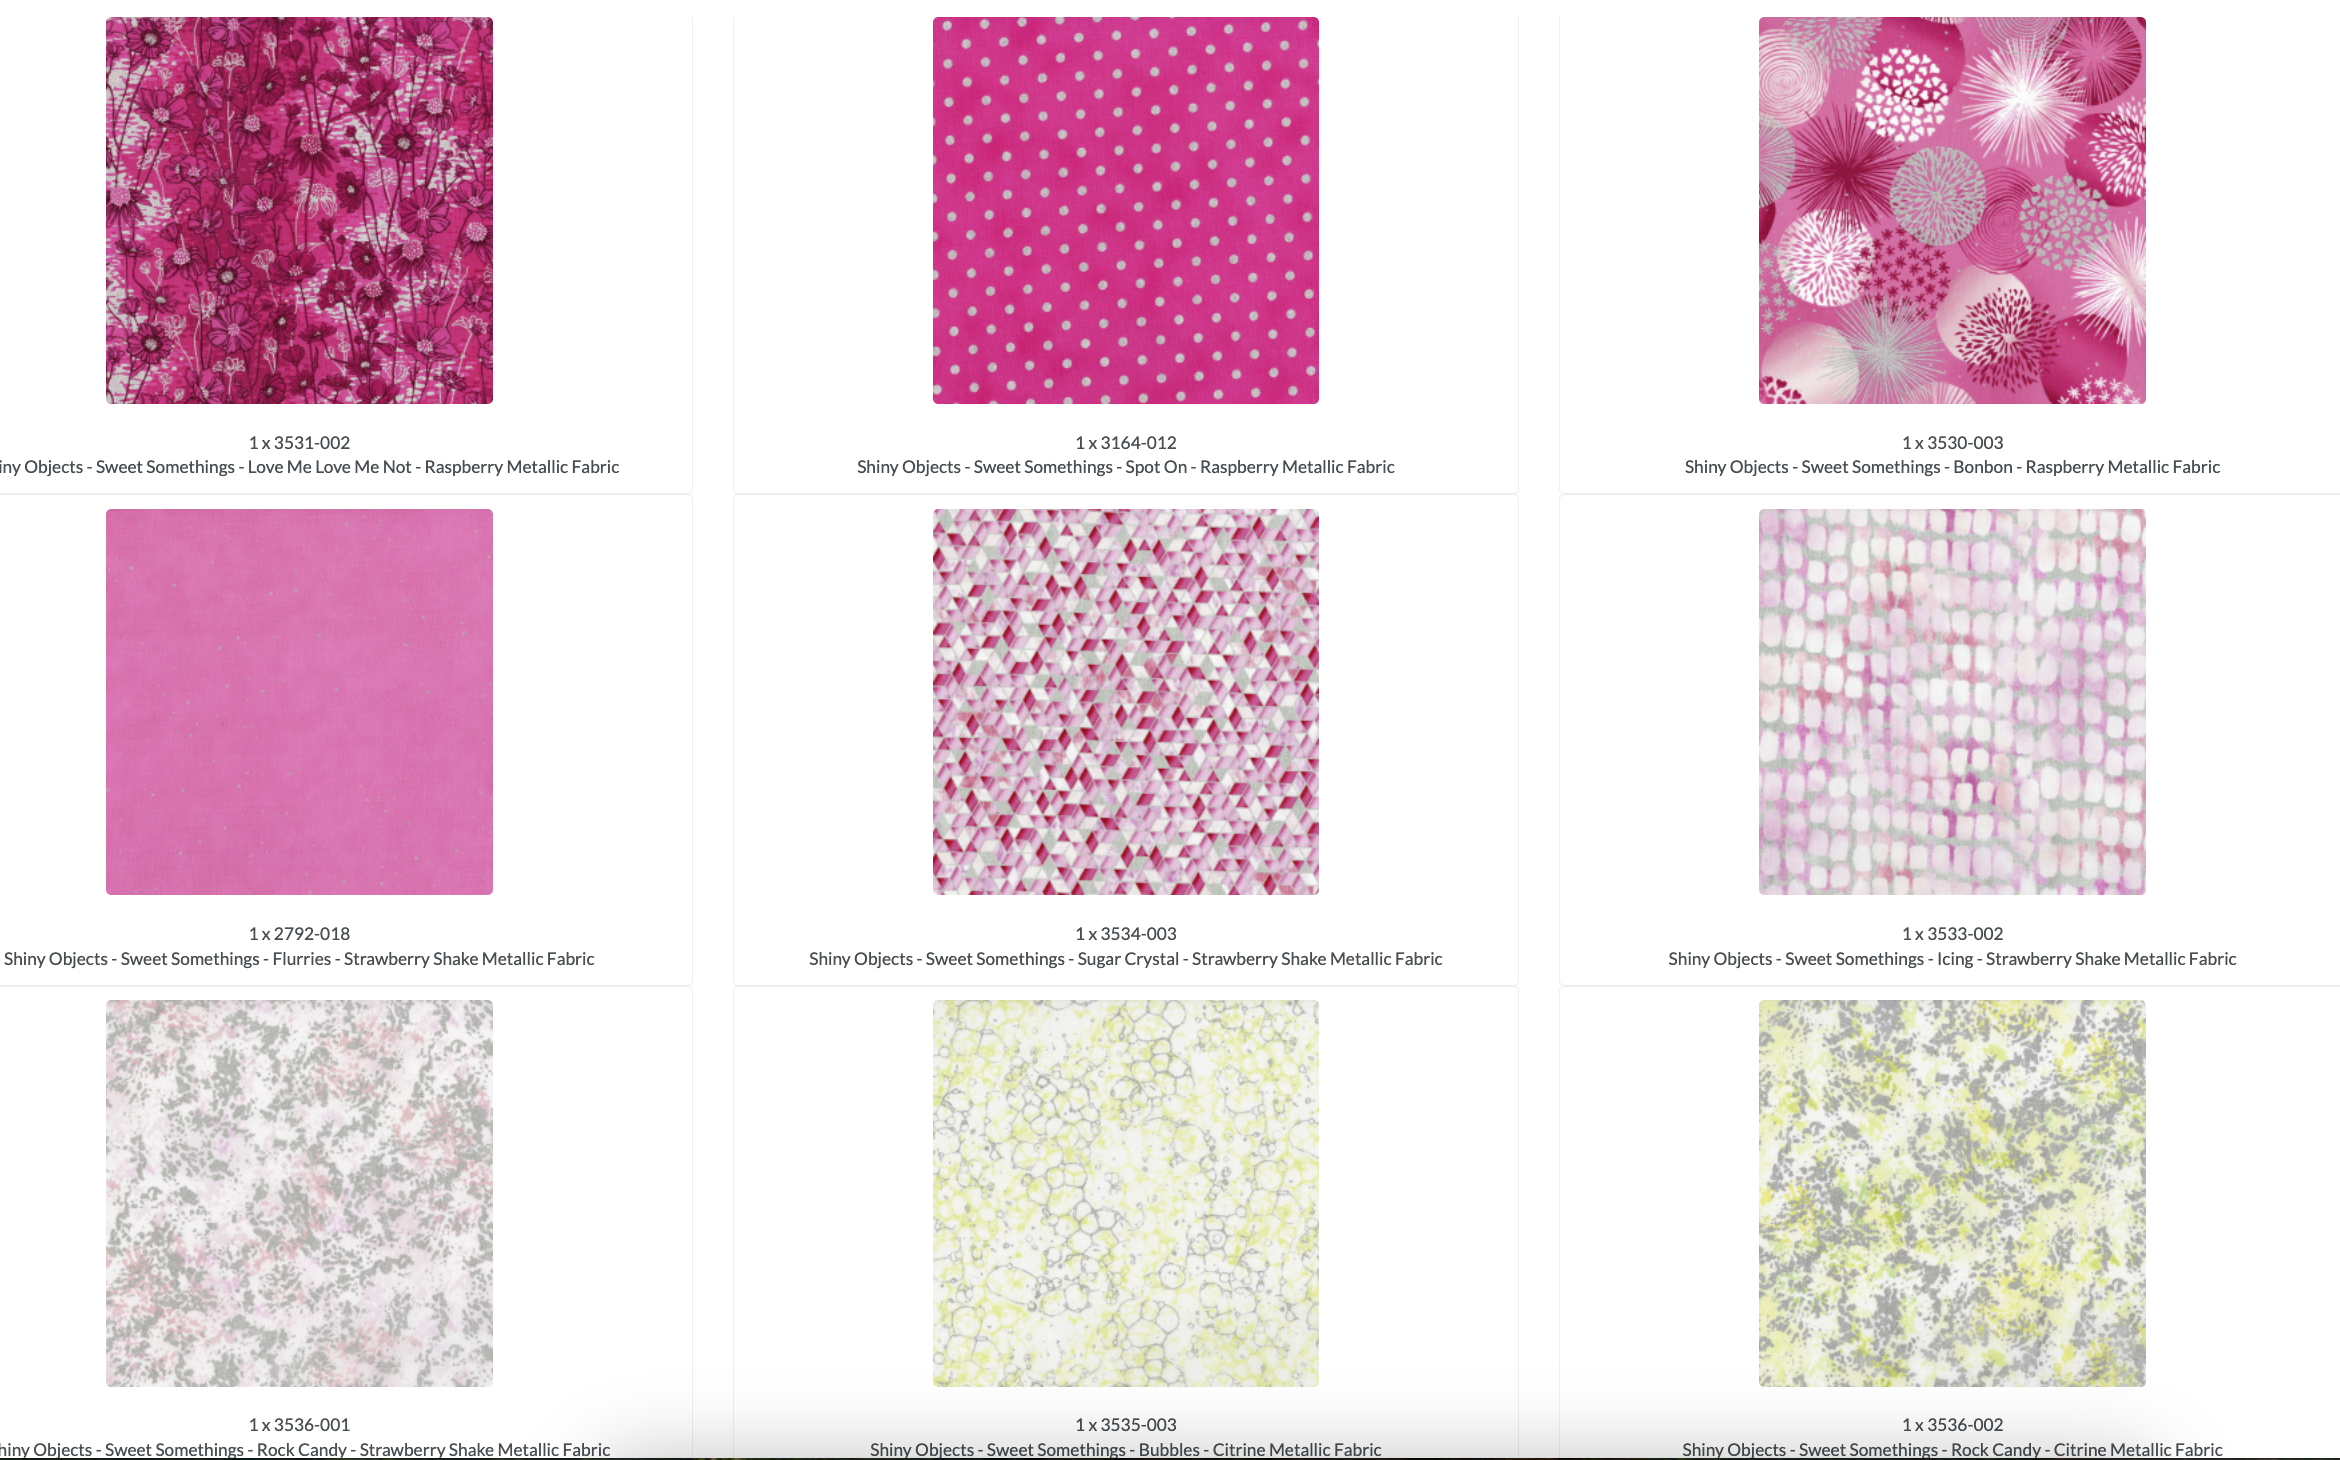The image size is (2340, 1460).
Task: Open the Flurries Strawberry Shake pink swatch
Action: 299,701
